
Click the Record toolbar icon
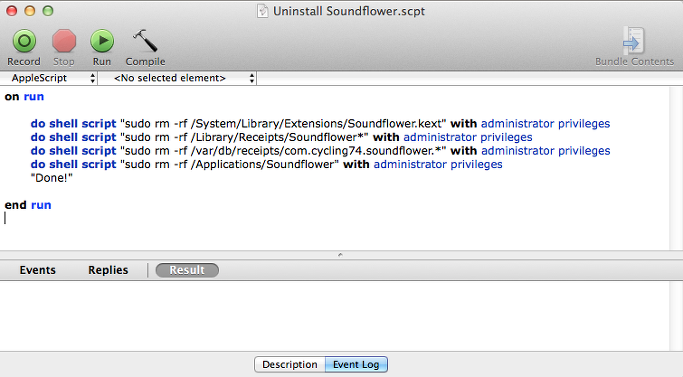pos(24,41)
